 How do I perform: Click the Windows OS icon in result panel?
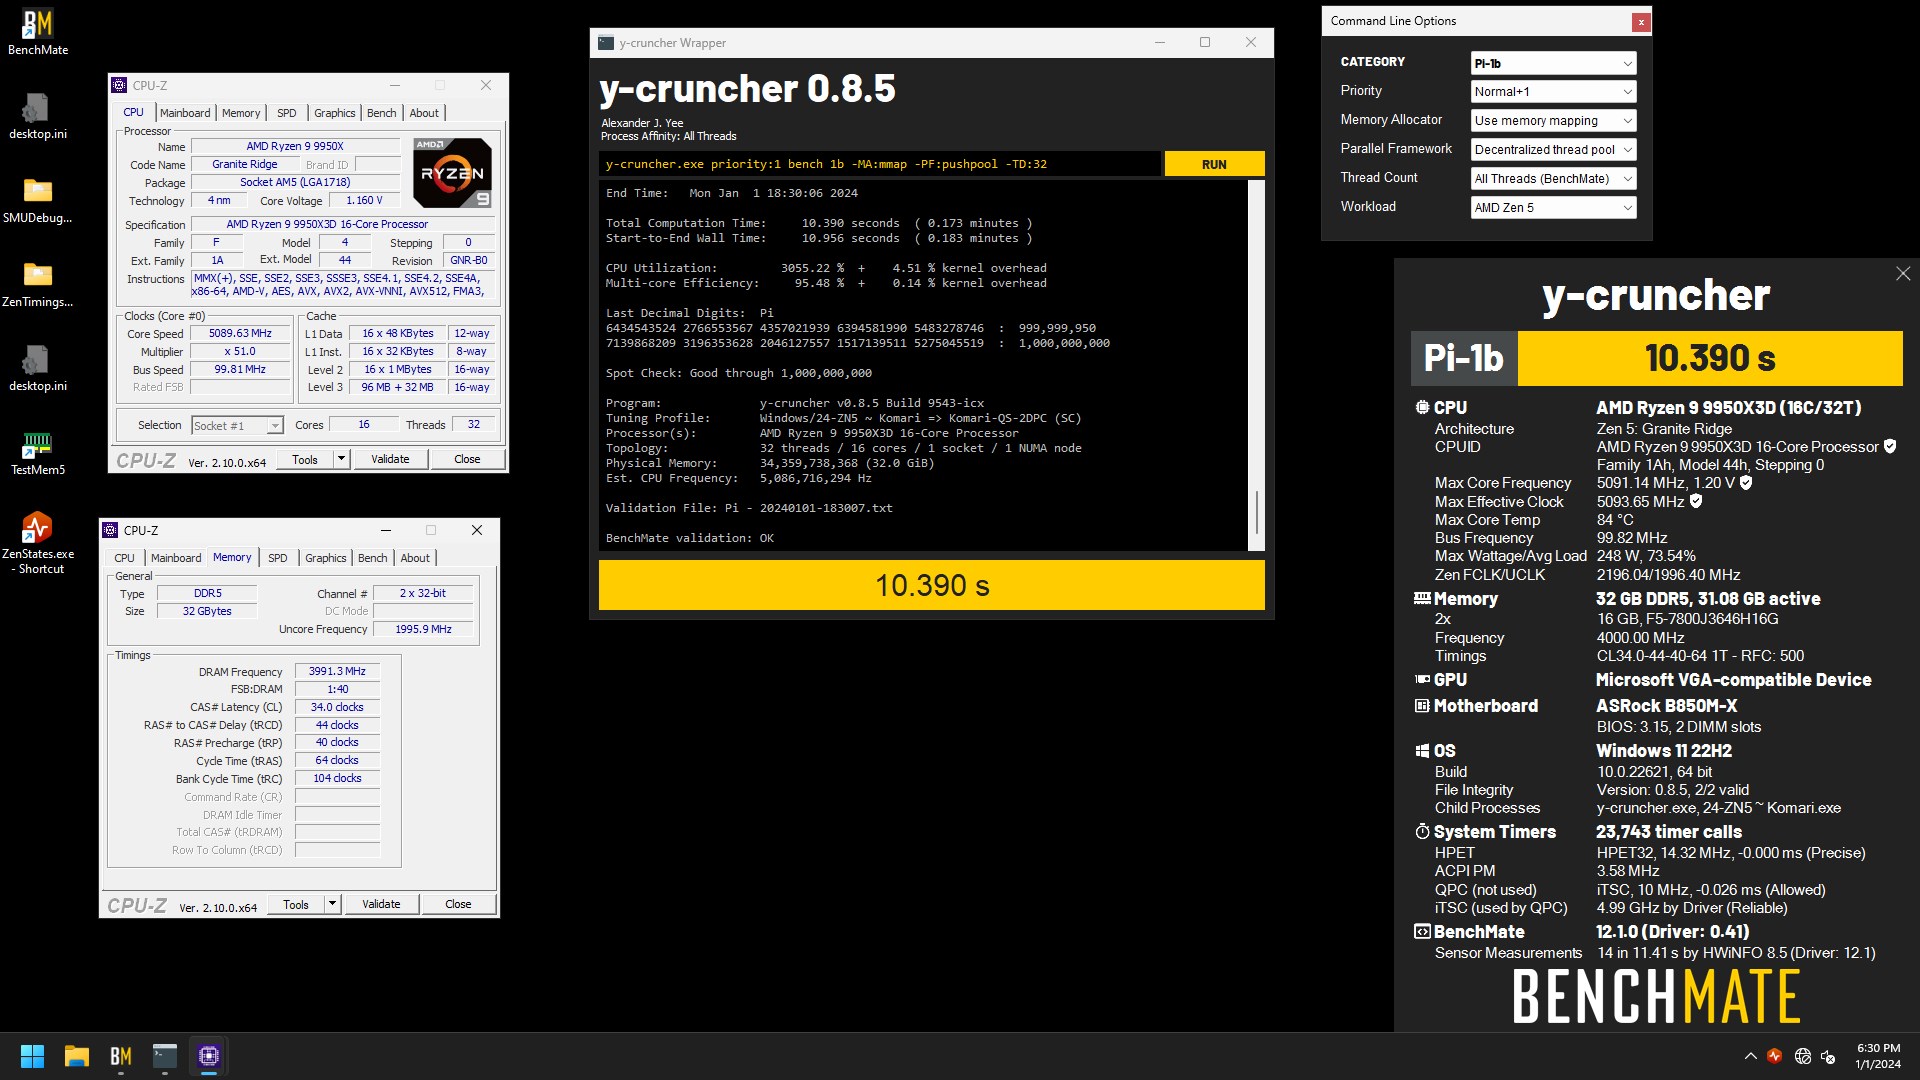[x=1422, y=751]
